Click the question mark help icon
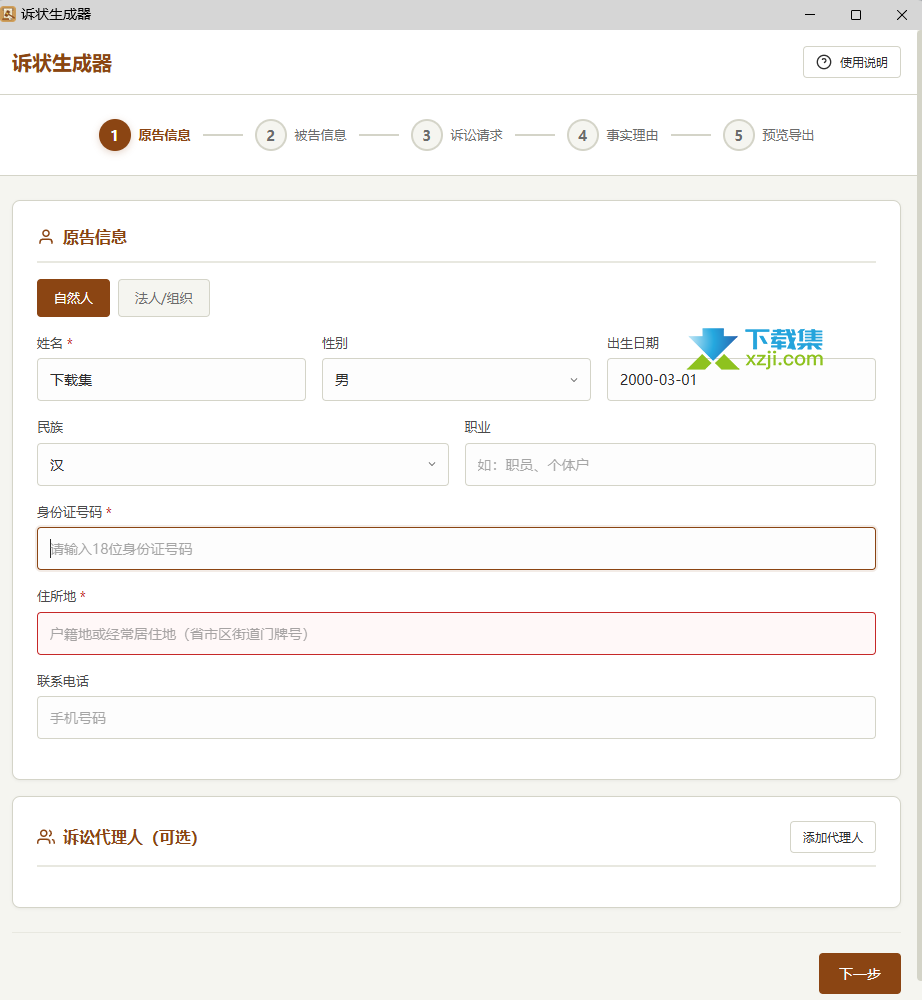This screenshot has width=922, height=1000. 824,62
